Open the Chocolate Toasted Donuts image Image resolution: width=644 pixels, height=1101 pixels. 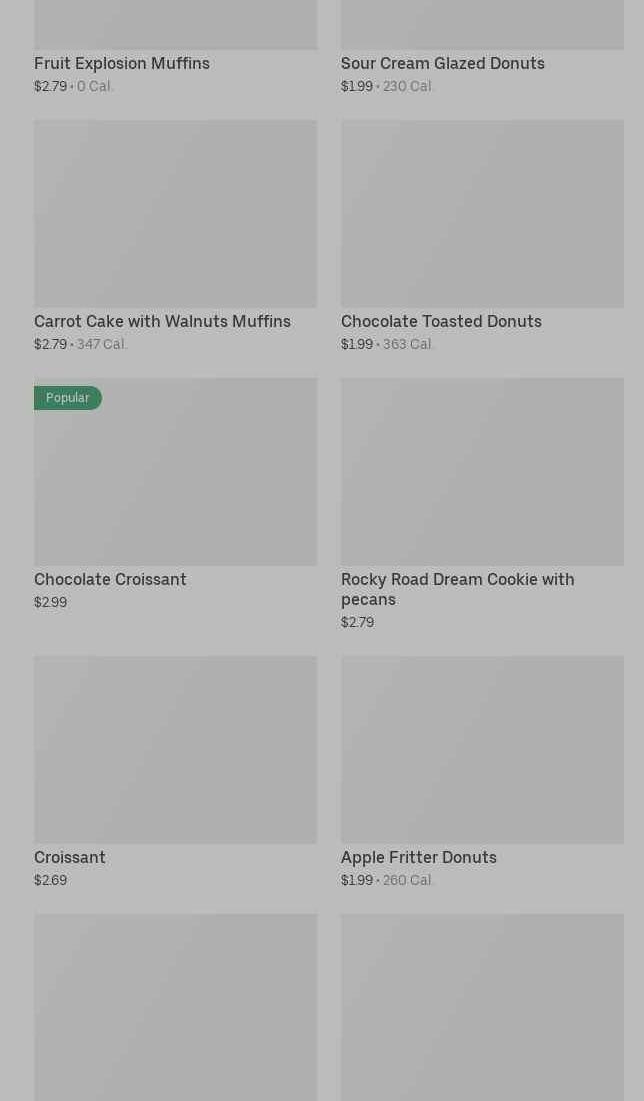tap(482, 213)
